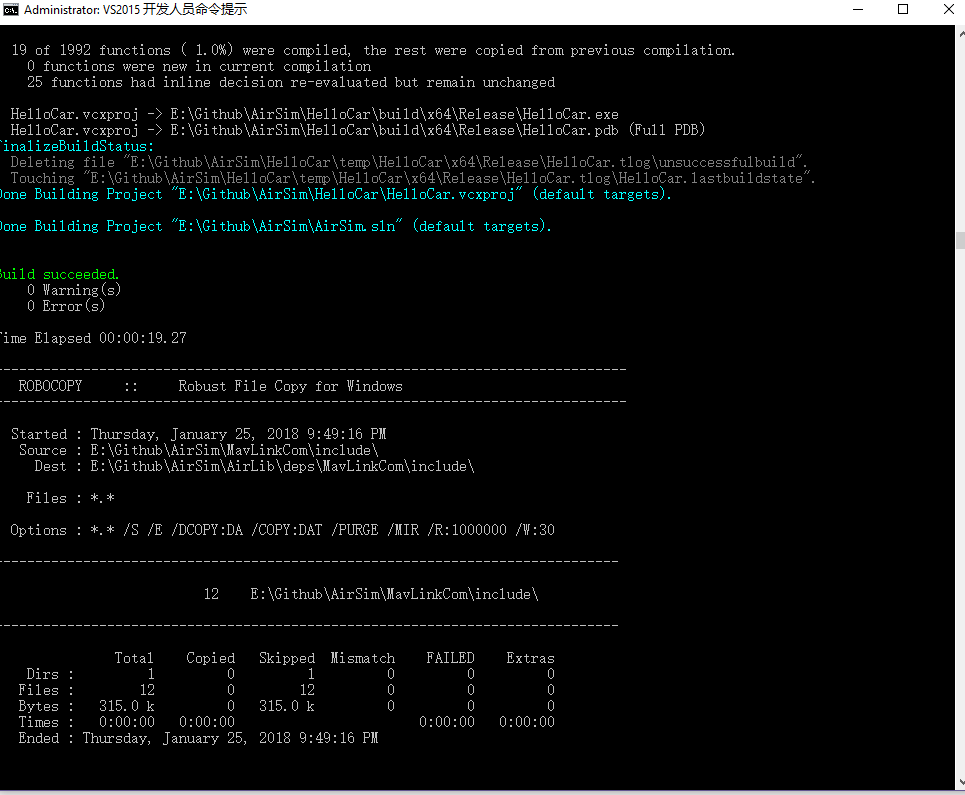Click the vertical scrollbar thumb
Viewport: 965px width, 795px height.
[x=960, y=240]
